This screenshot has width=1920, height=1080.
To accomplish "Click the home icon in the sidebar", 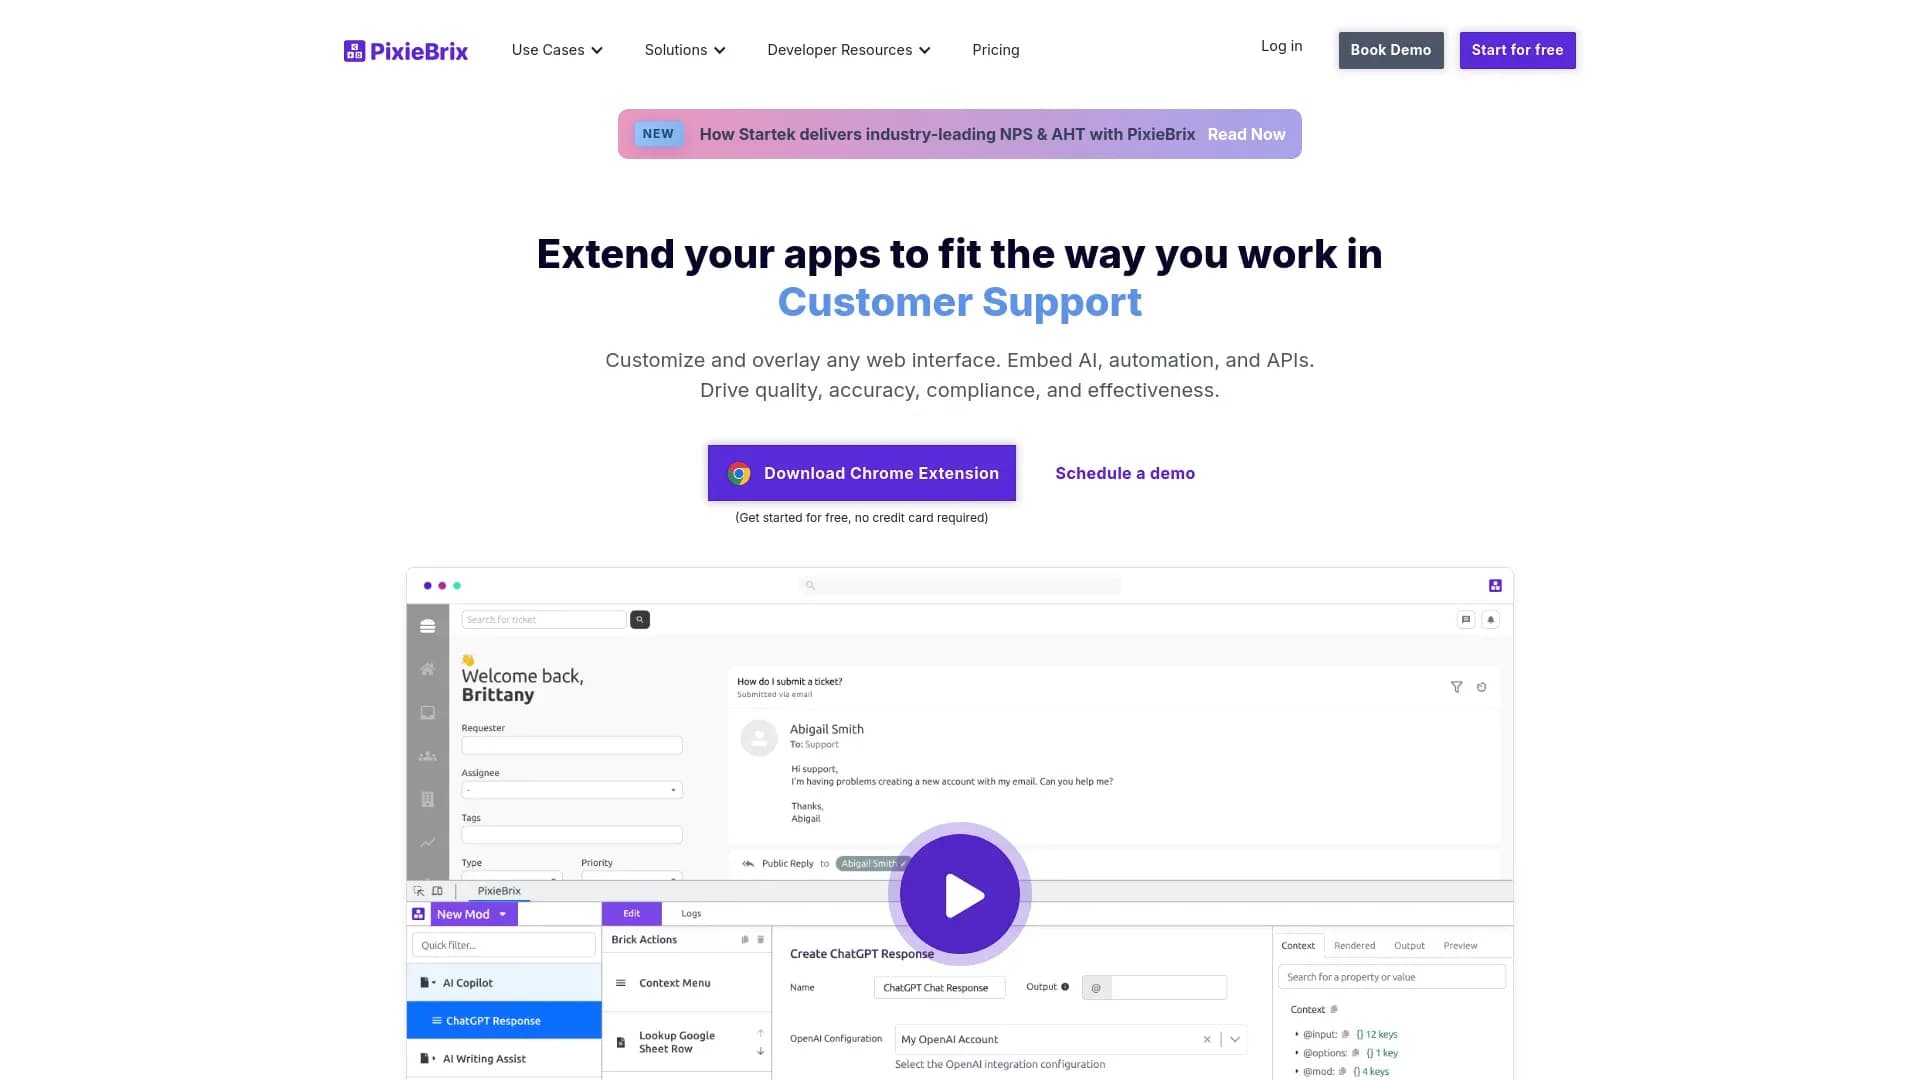I will [x=428, y=669].
